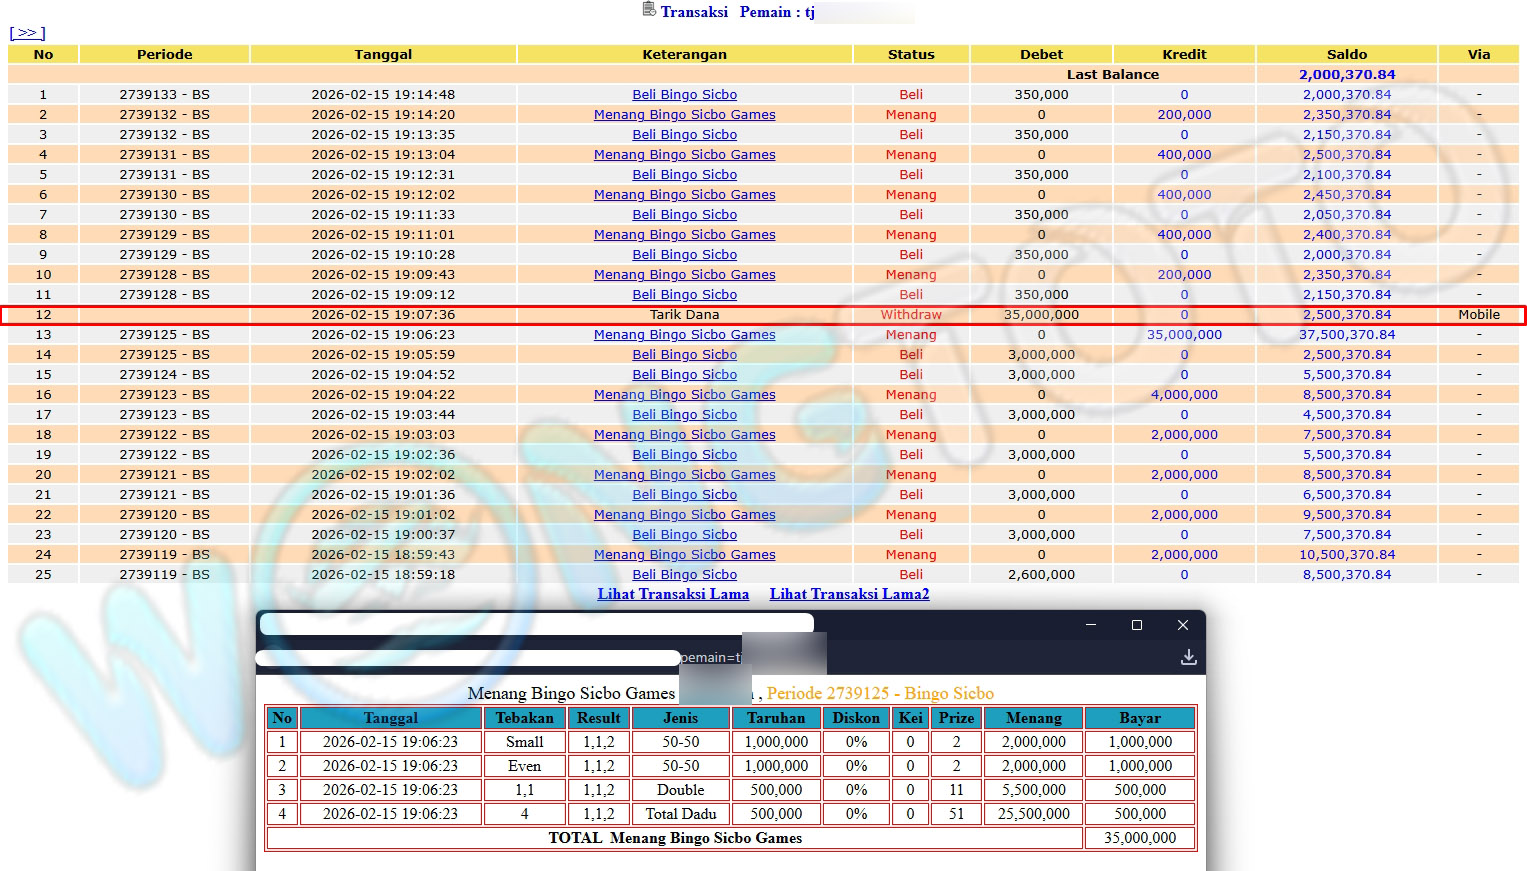Open Lihat Transaksi Lama2 link
The height and width of the screenshot is (871, 1527).
849,594
